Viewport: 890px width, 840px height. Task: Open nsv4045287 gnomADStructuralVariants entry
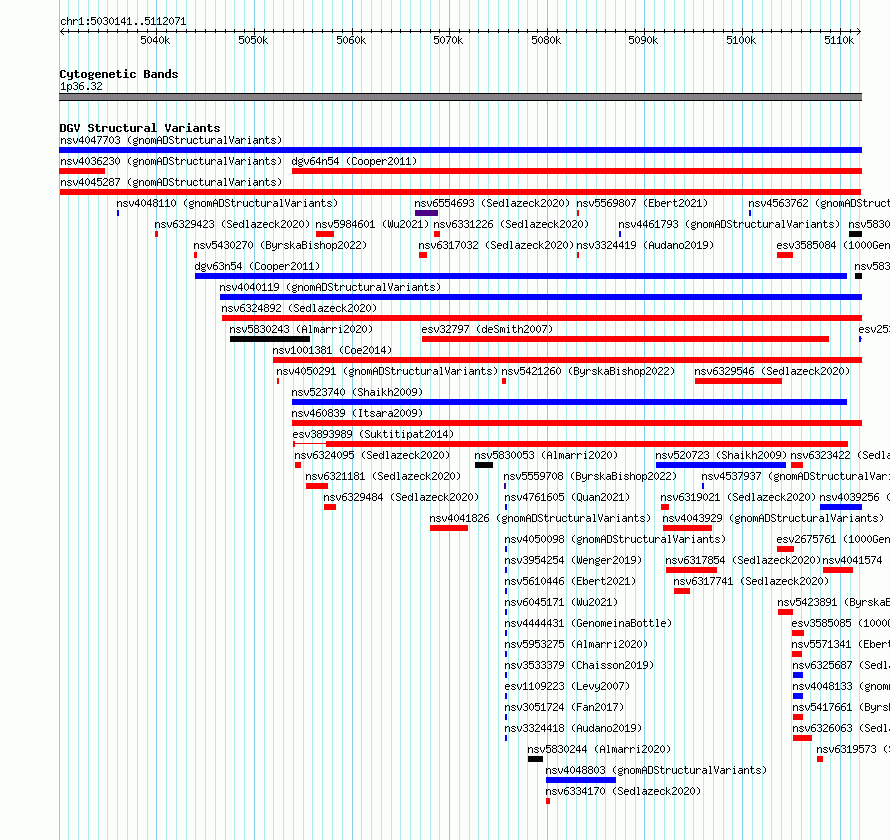(171, 182)
